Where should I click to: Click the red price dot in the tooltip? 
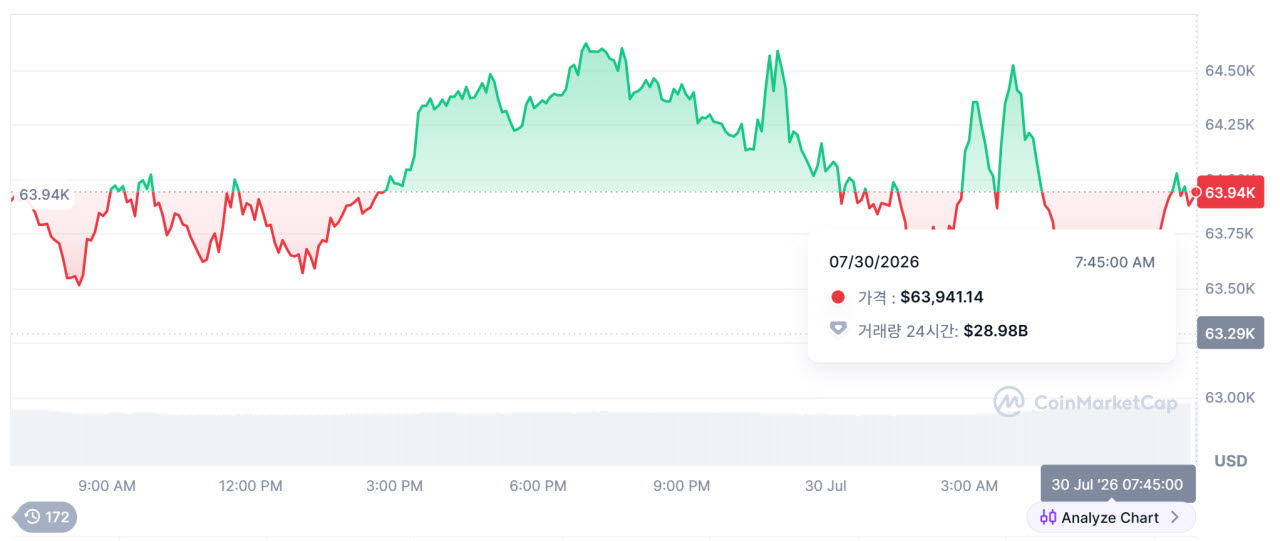(837, 297)
